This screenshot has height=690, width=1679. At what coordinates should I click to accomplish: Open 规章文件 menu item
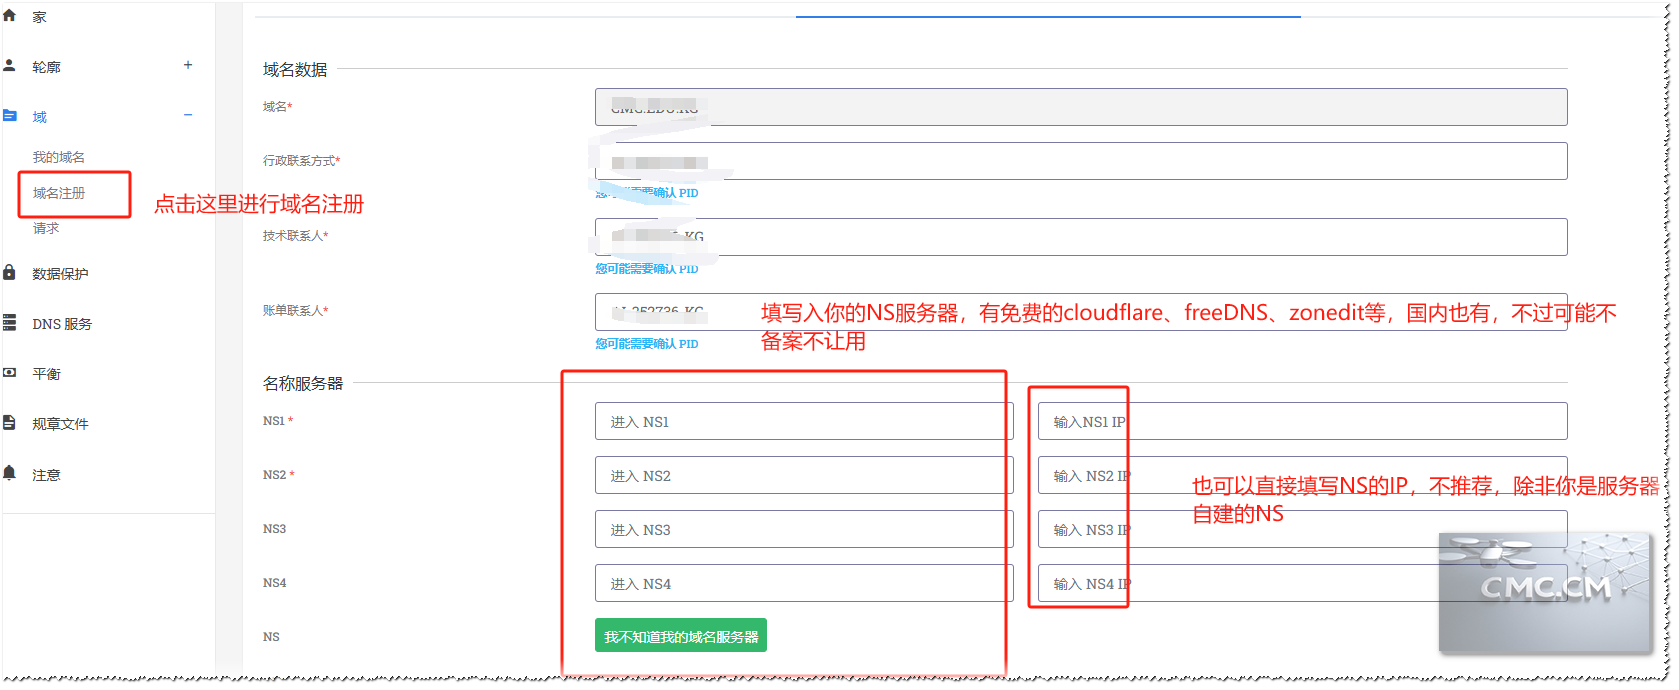pos(60,424)
